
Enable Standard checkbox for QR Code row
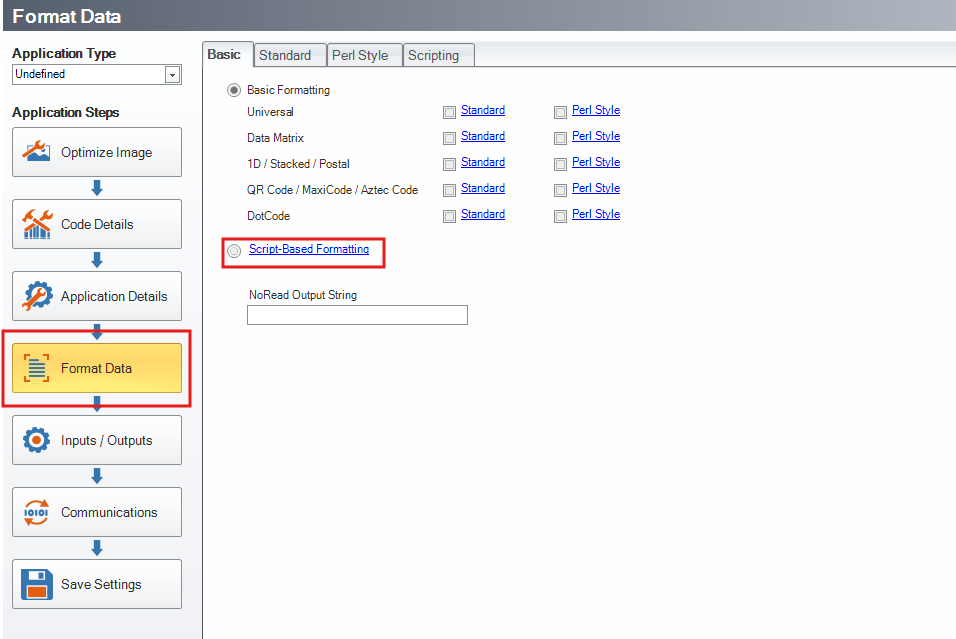tap(449, 190)
